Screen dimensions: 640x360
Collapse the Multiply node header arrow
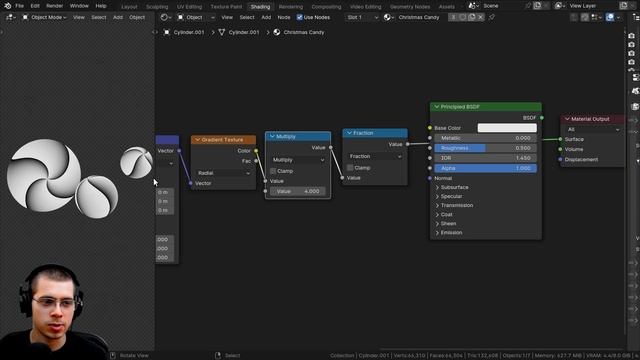click(x=272, y=136)
